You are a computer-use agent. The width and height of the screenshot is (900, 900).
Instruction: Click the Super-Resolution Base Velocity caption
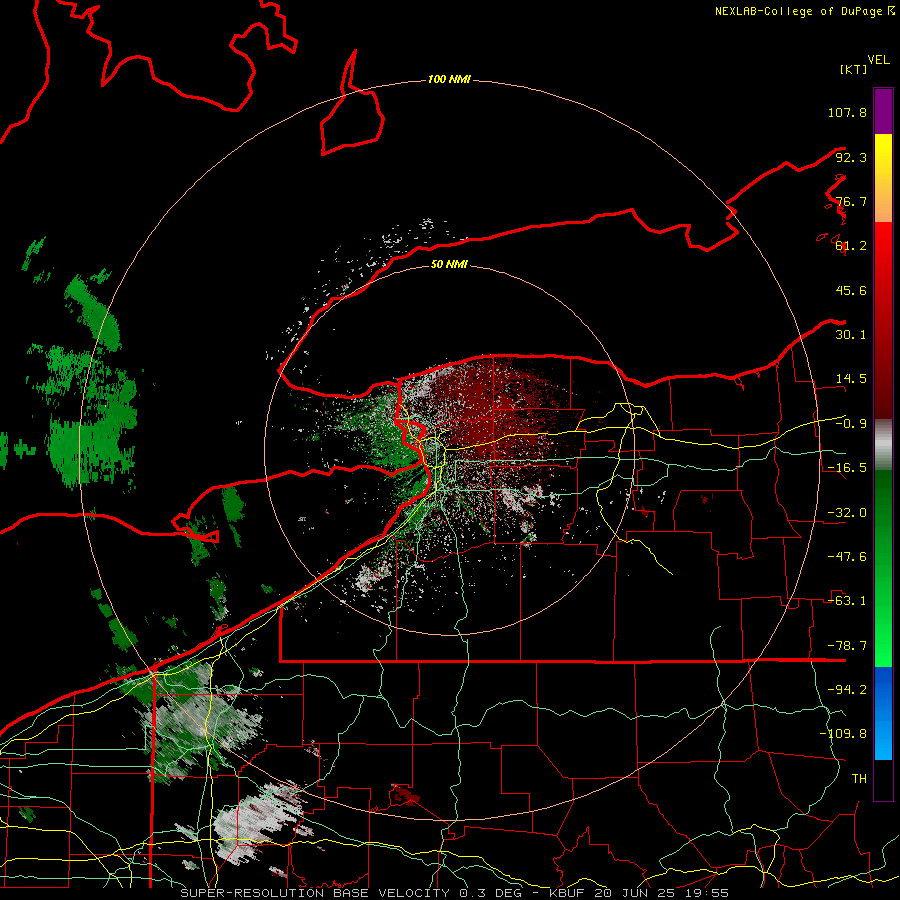pyautogui.click(x=455, y=893)
